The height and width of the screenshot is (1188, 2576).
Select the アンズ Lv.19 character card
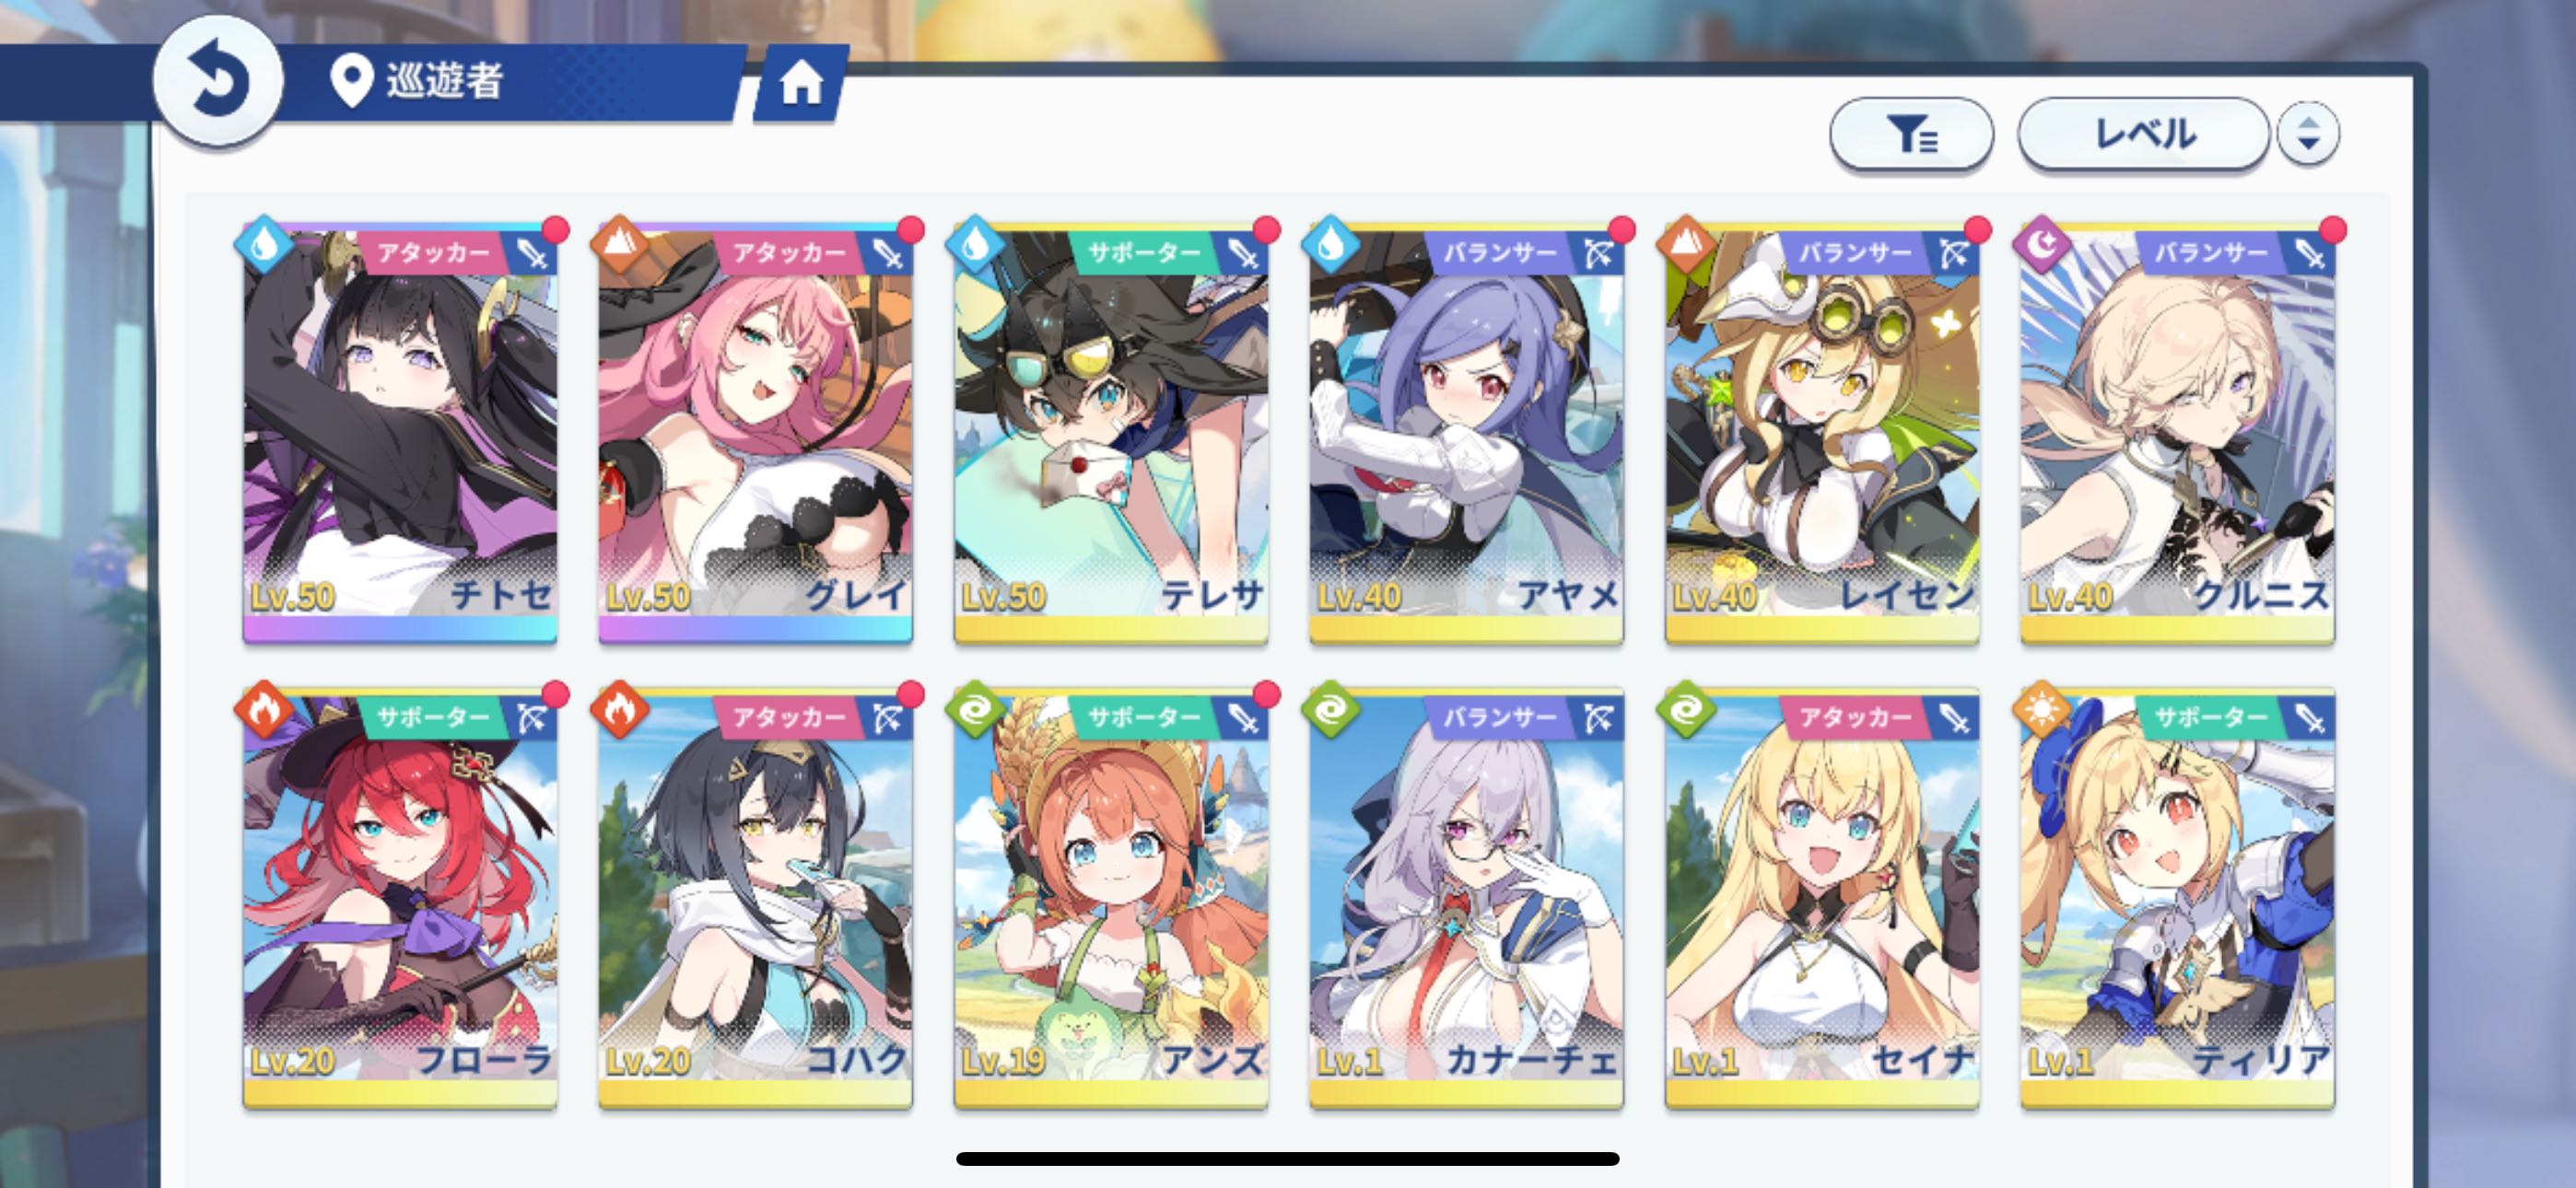1111,898
